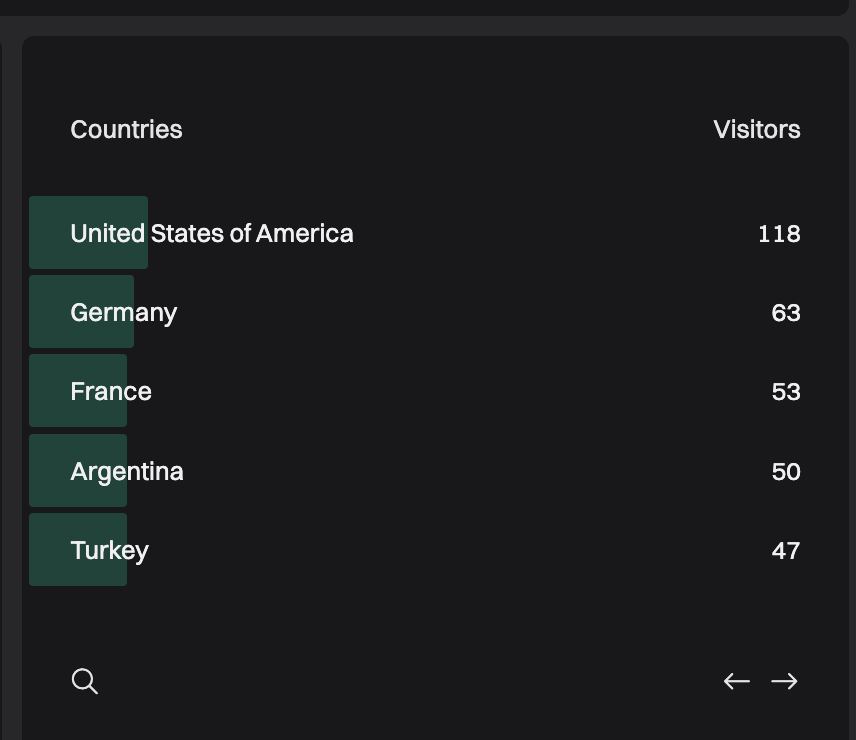Select the France entry
The image size is (856, 740).
tap(110, 391)
